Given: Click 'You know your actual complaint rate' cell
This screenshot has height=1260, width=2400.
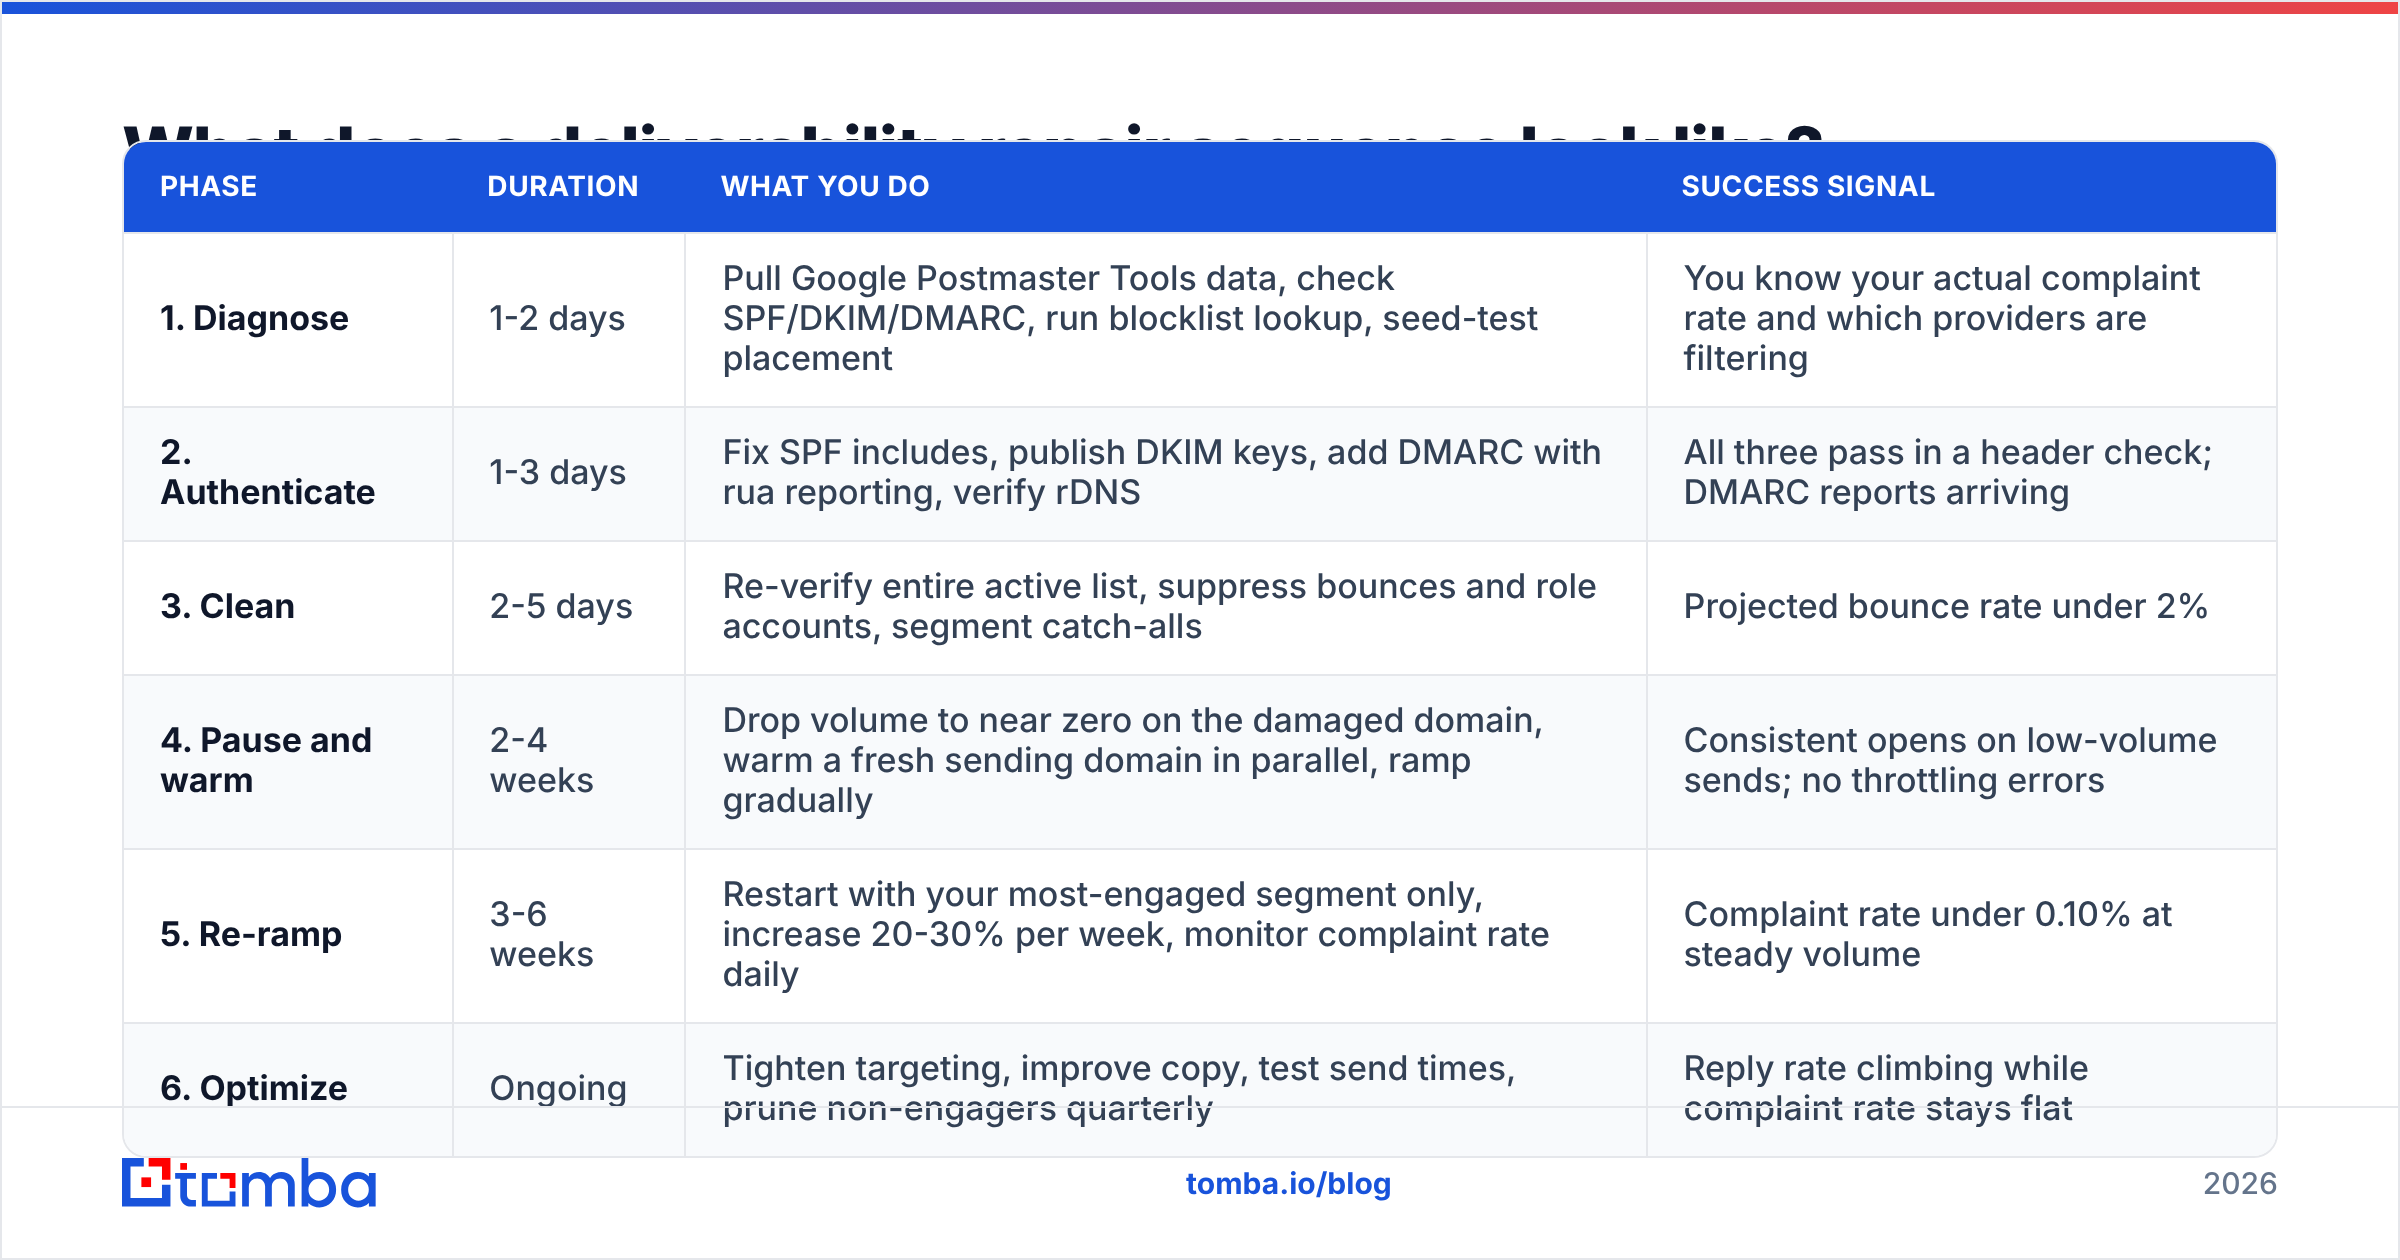Looking at the screenshot, I should coord(1962,319).
